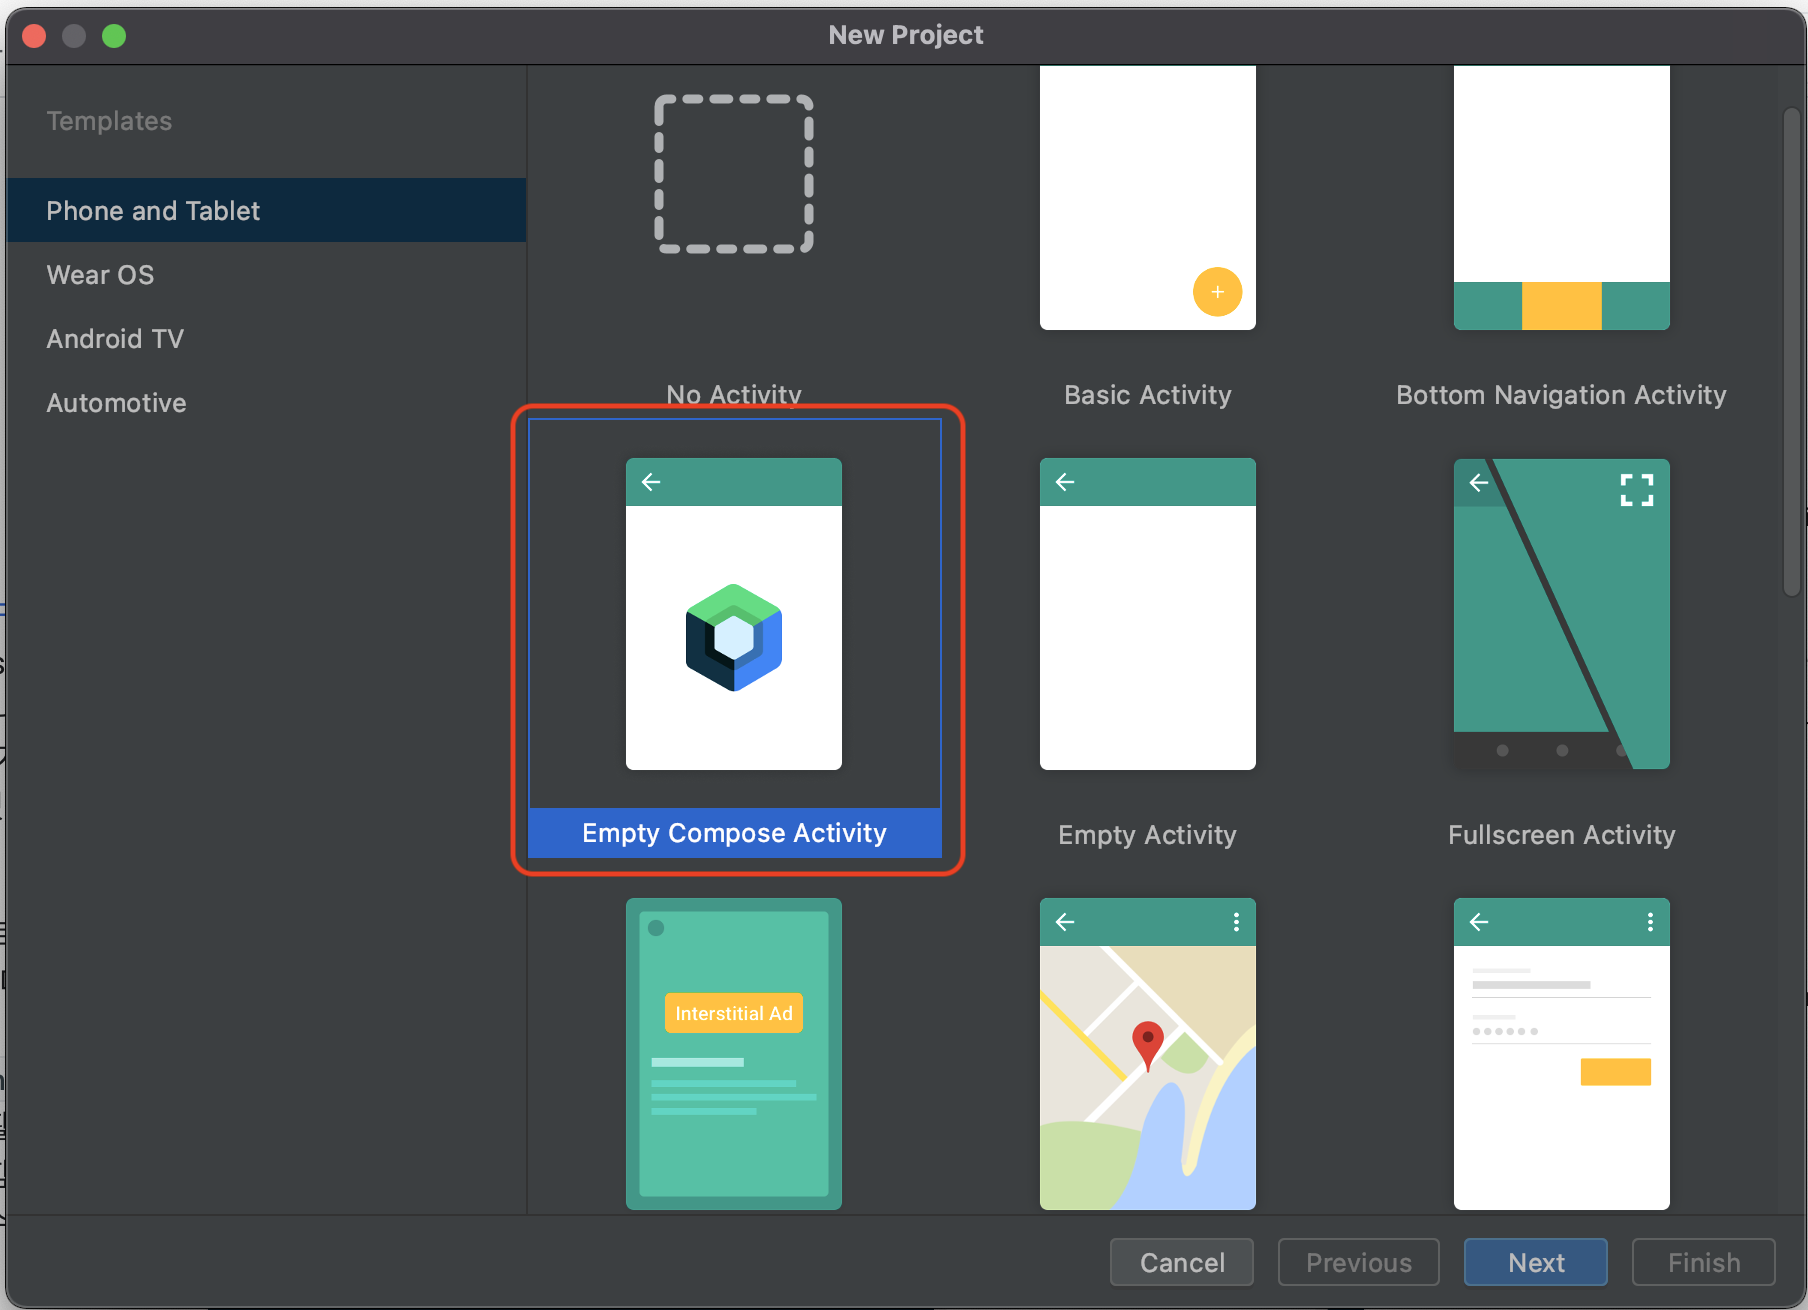Image resolution: width=1808 pixels, height=1310 pixels.
Task: Click back arrow in Empty Compose Activity preview
Action: coord(651,482)
